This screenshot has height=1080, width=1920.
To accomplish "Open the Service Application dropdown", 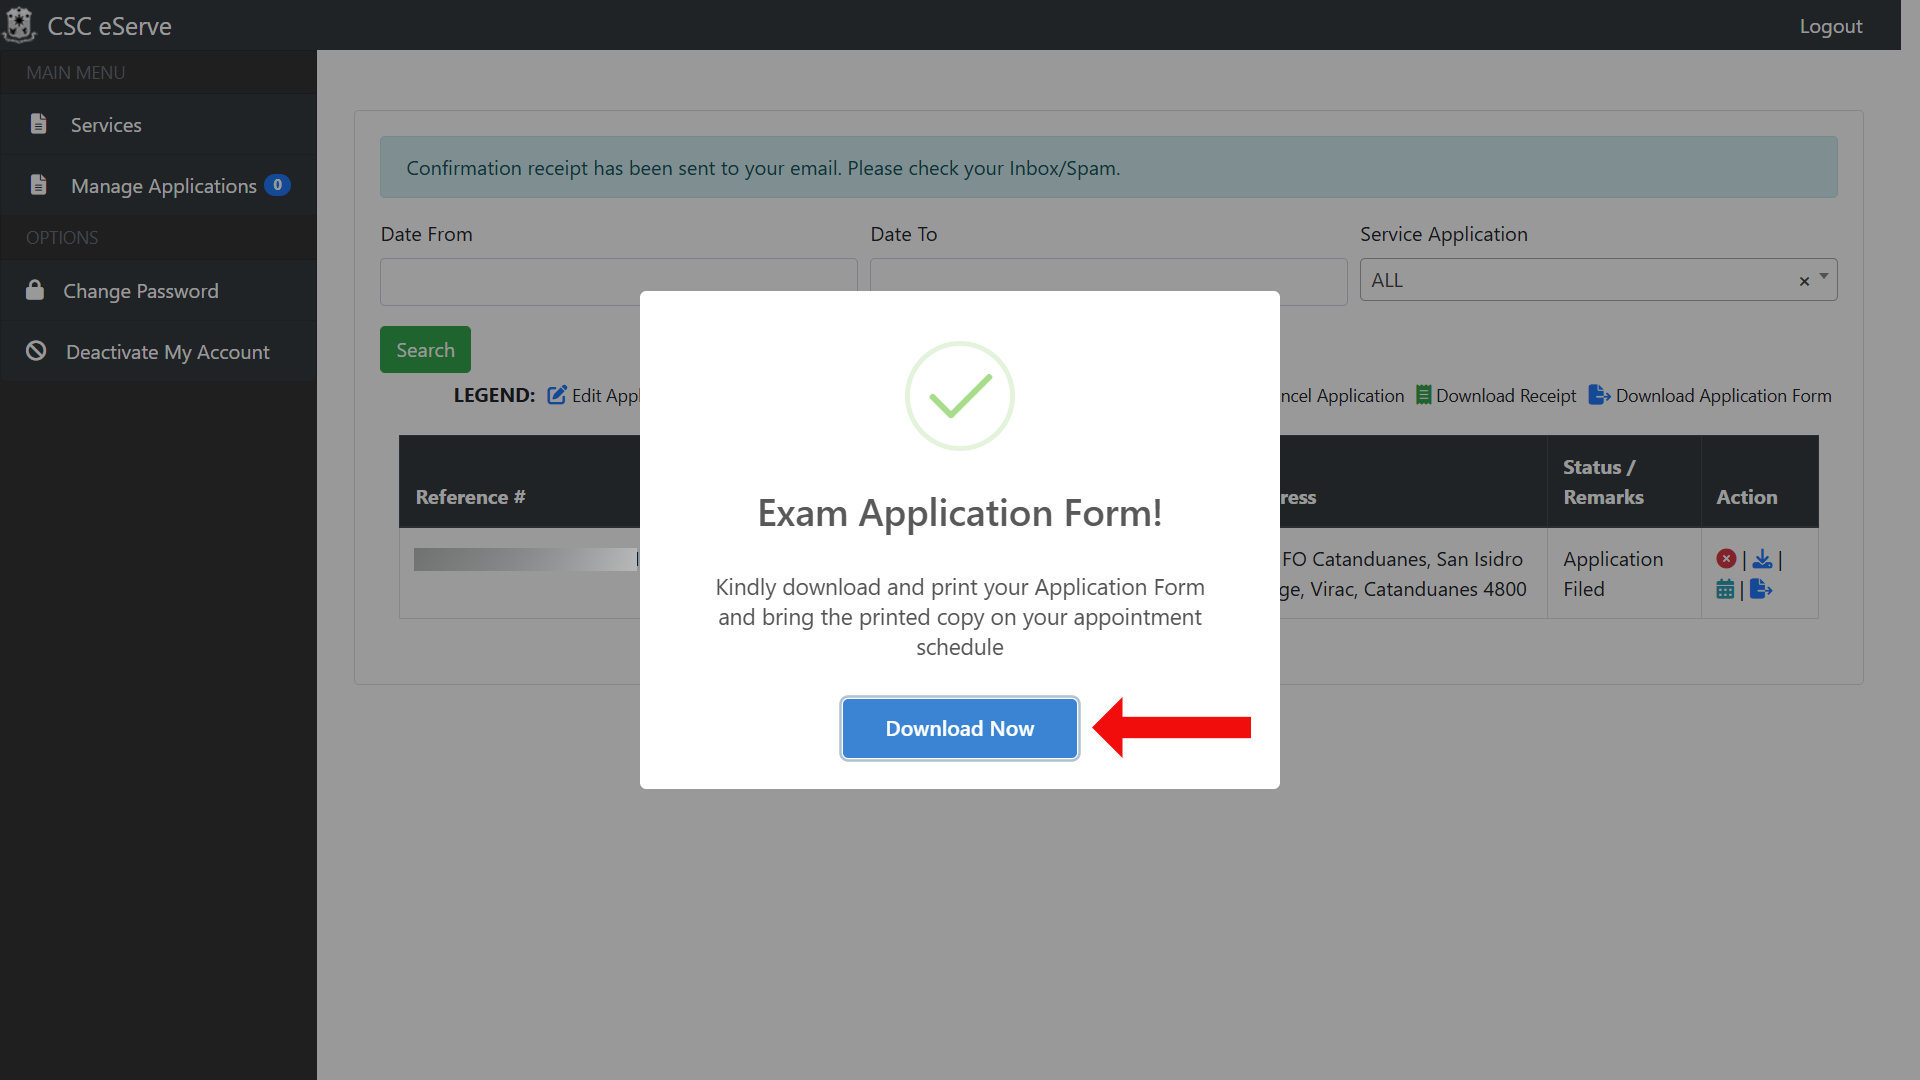I will [x=1598, y=280].
